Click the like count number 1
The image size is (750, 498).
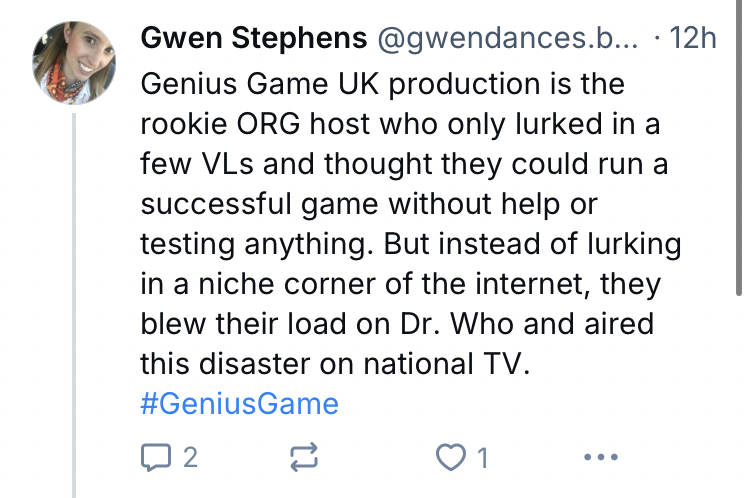482,458
